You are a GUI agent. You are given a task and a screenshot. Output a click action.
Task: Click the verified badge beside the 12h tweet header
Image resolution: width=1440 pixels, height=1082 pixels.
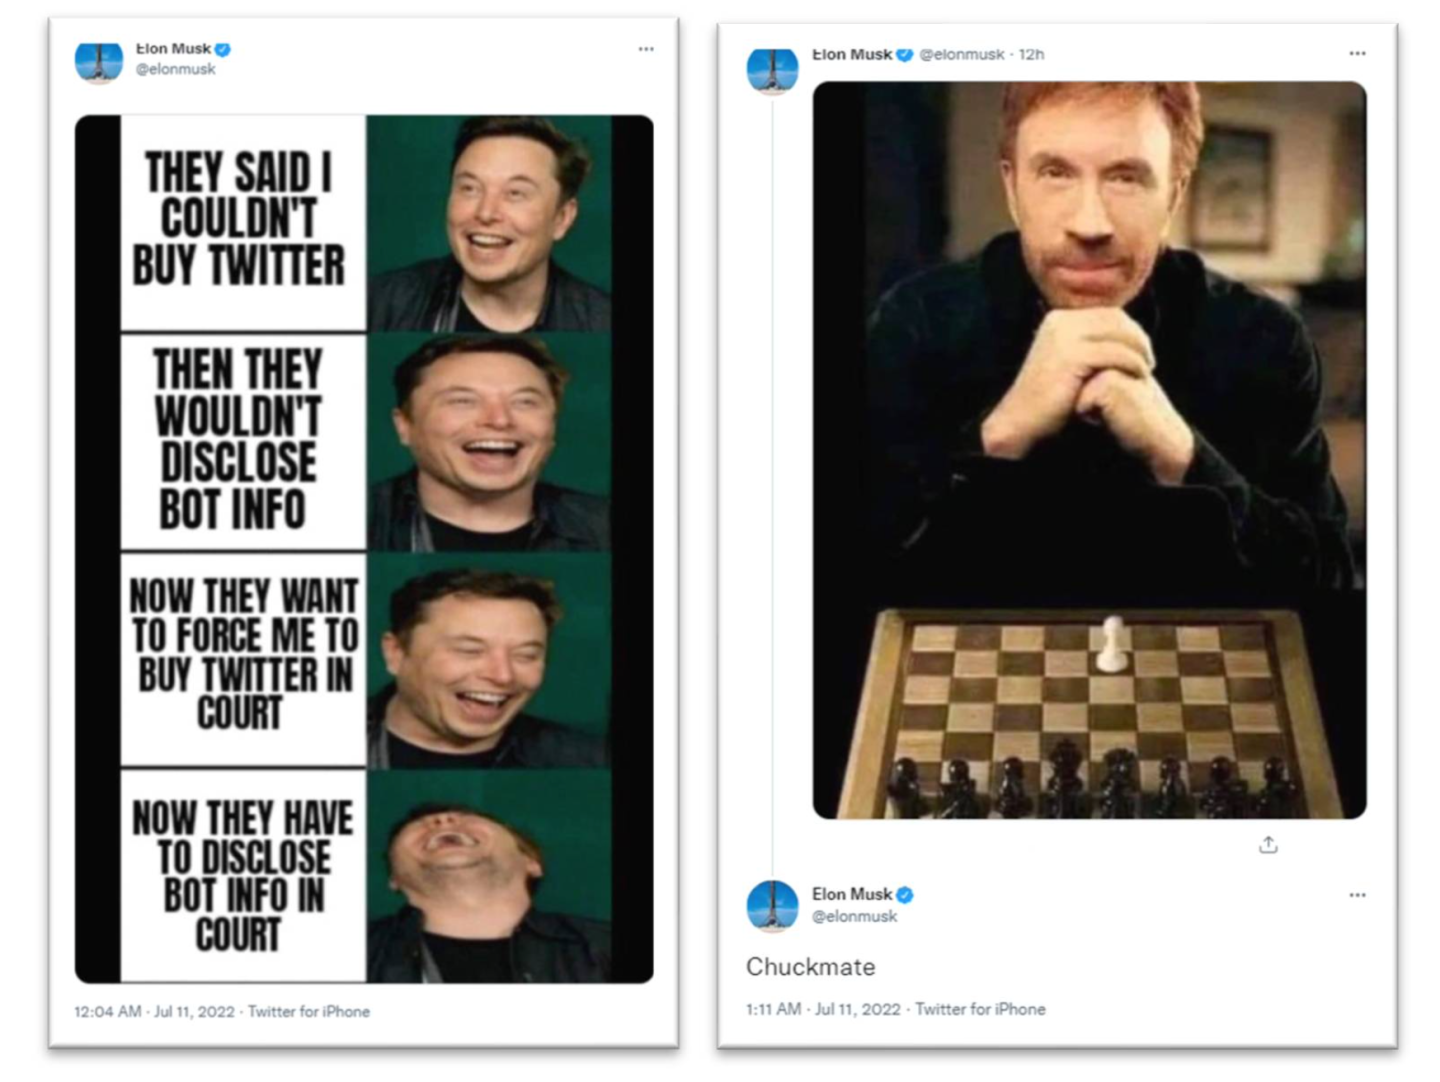[x=905, y=54]
